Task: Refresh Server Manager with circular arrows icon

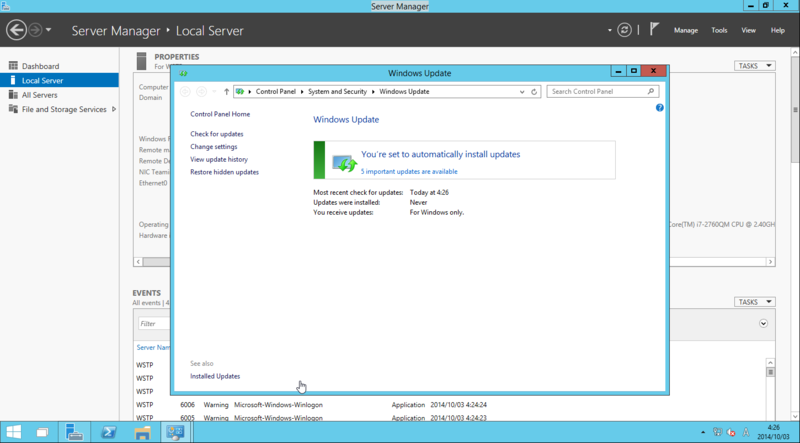Action: click(624, 30)
